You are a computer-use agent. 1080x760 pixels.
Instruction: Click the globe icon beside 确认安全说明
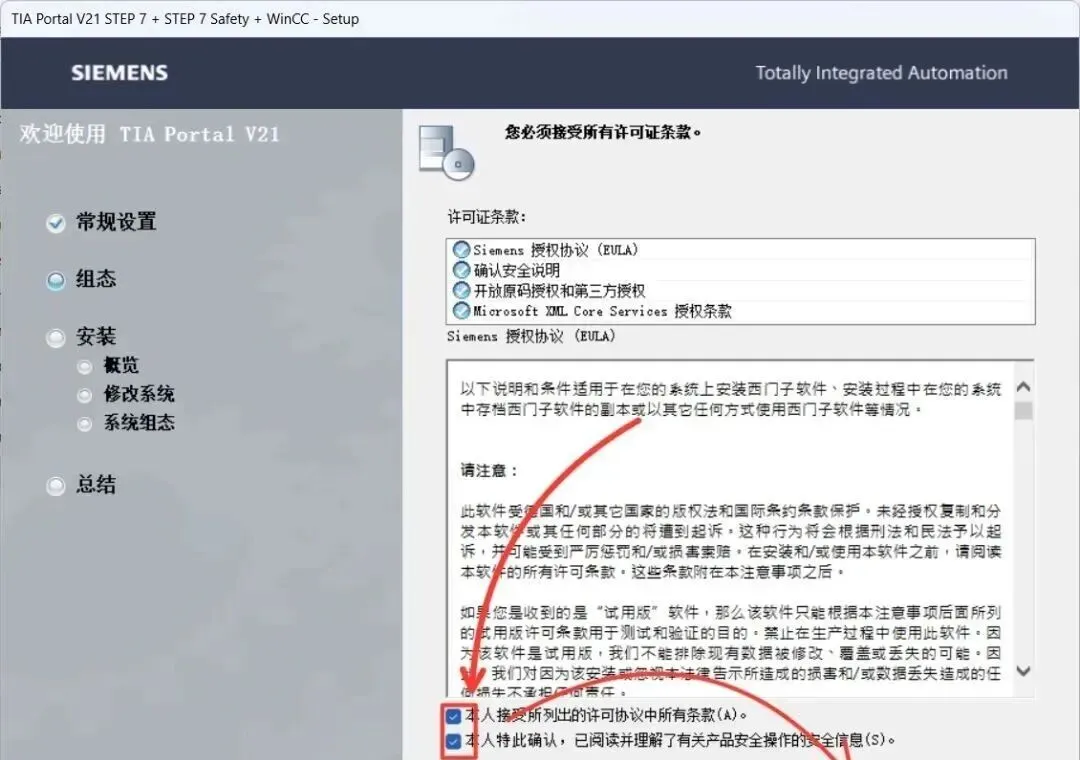461,270
